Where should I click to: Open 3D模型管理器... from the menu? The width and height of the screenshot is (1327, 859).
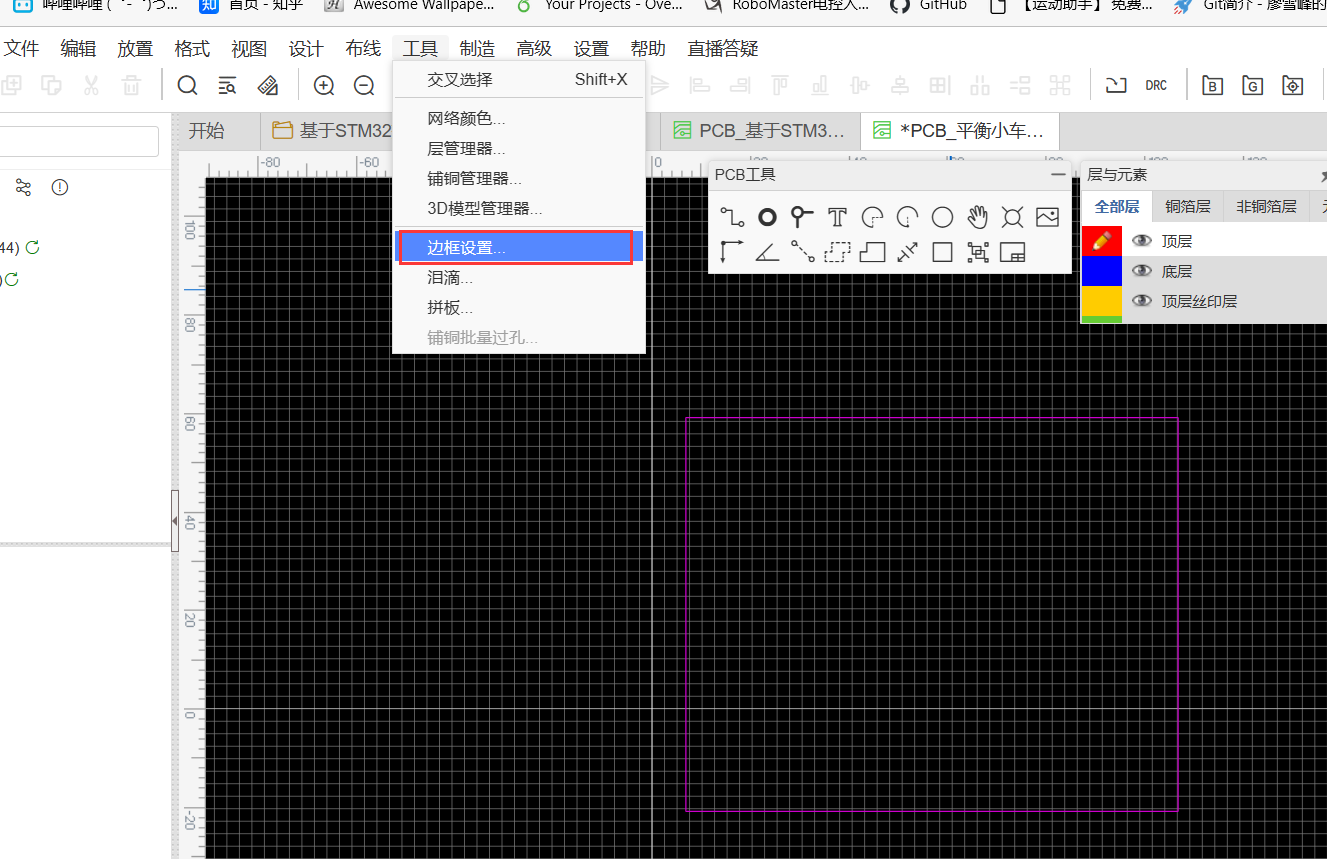[519, 208]
